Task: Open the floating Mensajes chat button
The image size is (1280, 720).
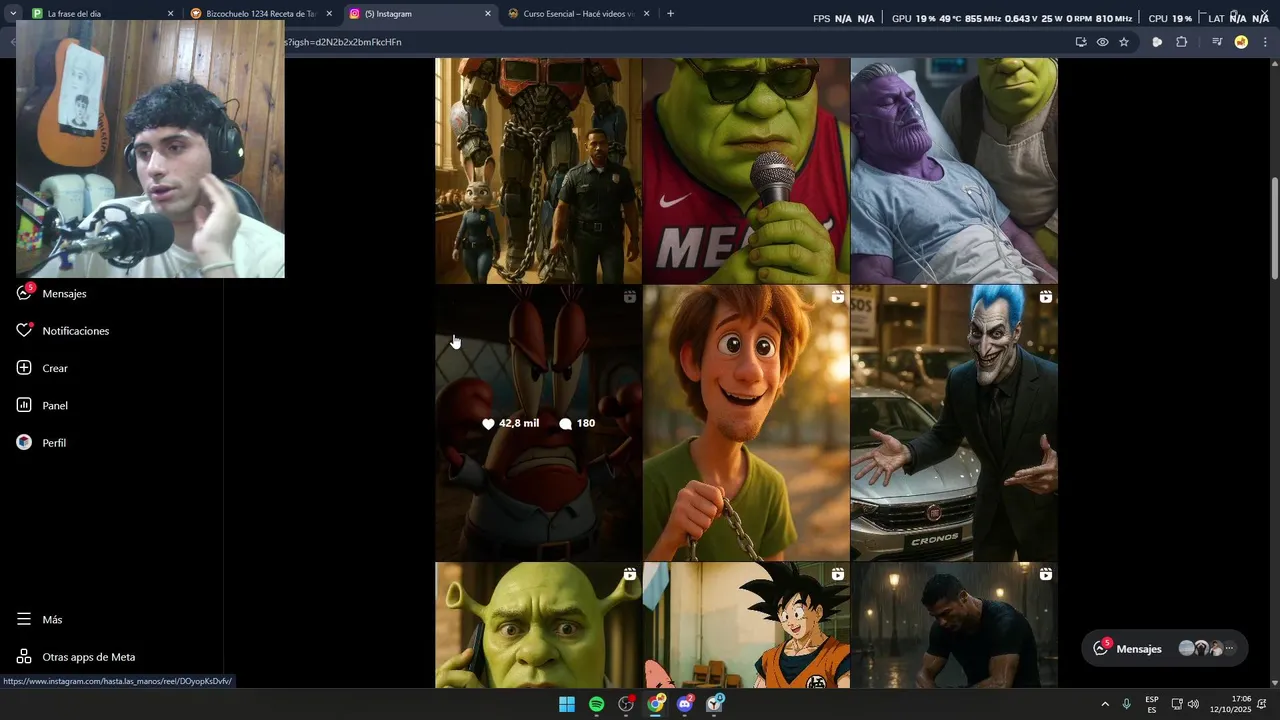Action: (1165, 648)
